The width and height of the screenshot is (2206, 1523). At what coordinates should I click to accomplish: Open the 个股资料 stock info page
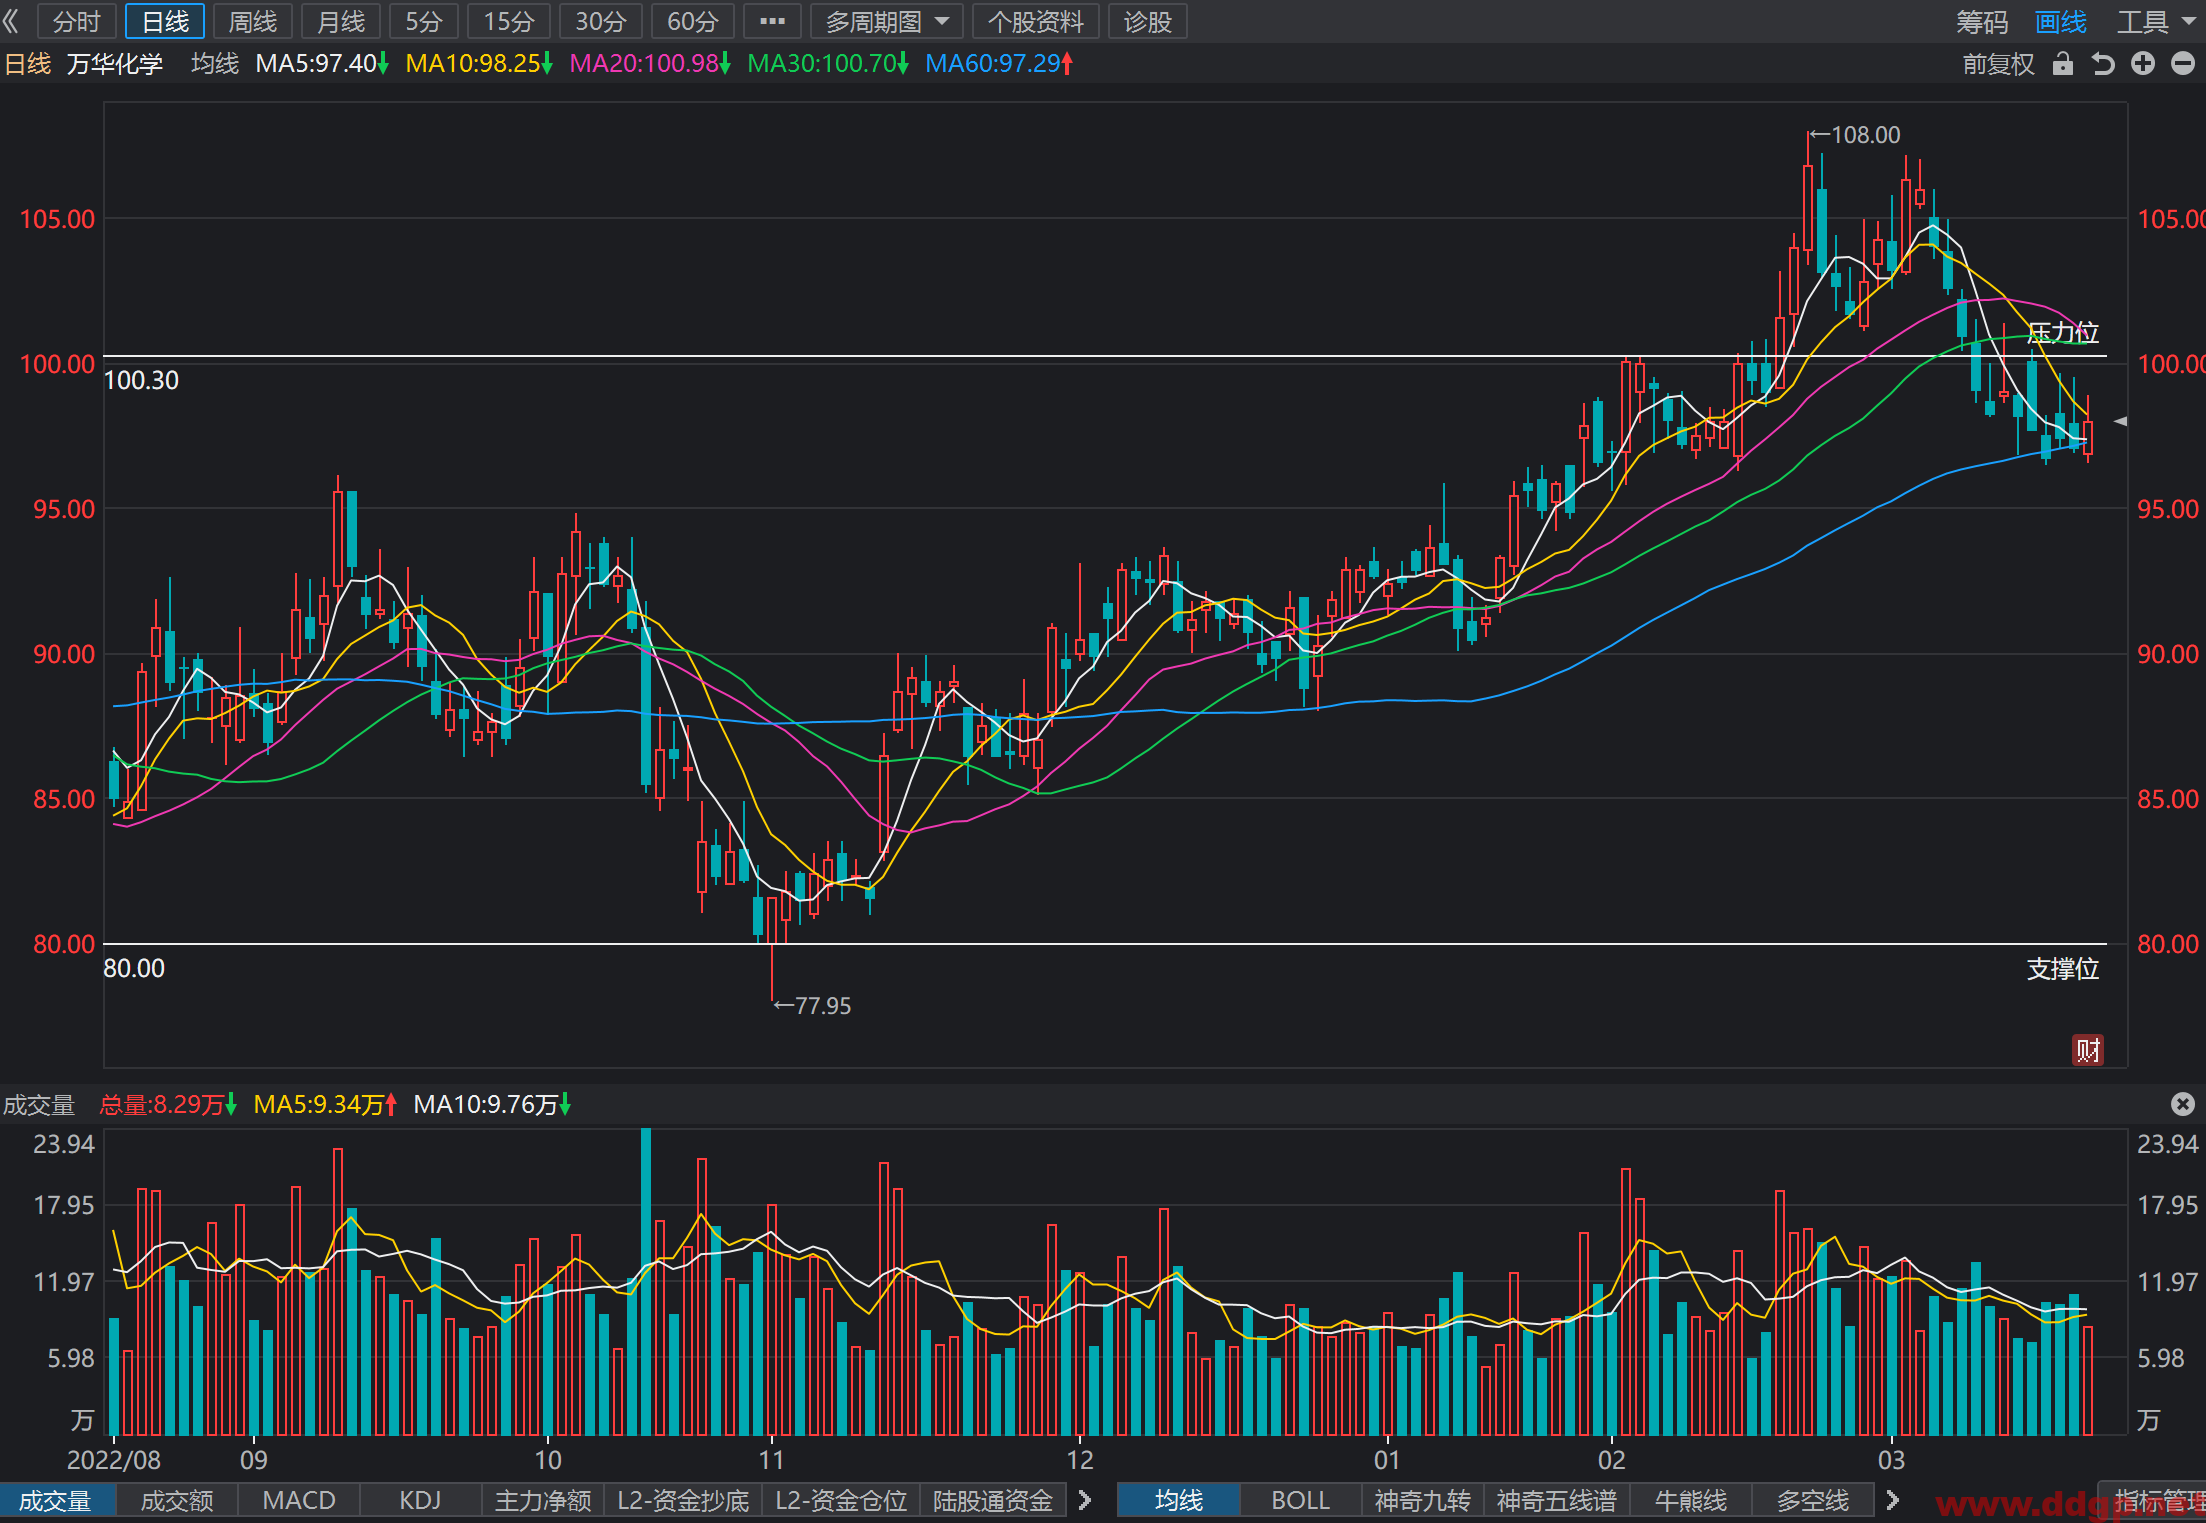[1035, 21]
